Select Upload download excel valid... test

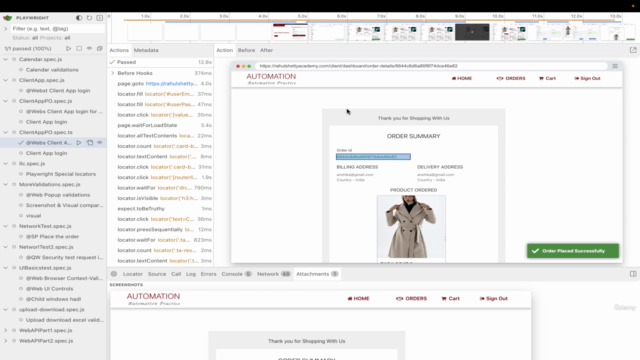64,320
